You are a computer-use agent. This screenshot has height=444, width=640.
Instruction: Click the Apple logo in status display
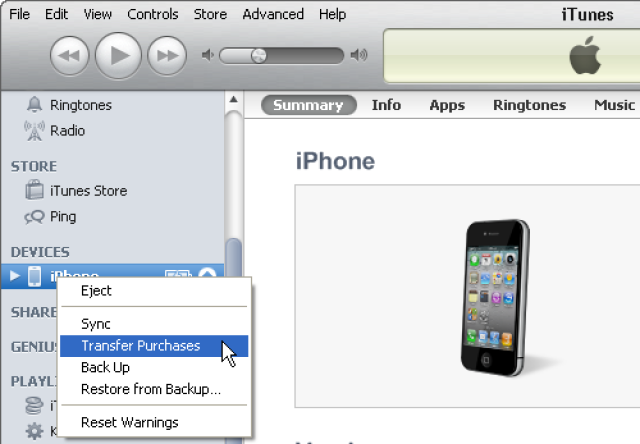click(x=585, y=56)
